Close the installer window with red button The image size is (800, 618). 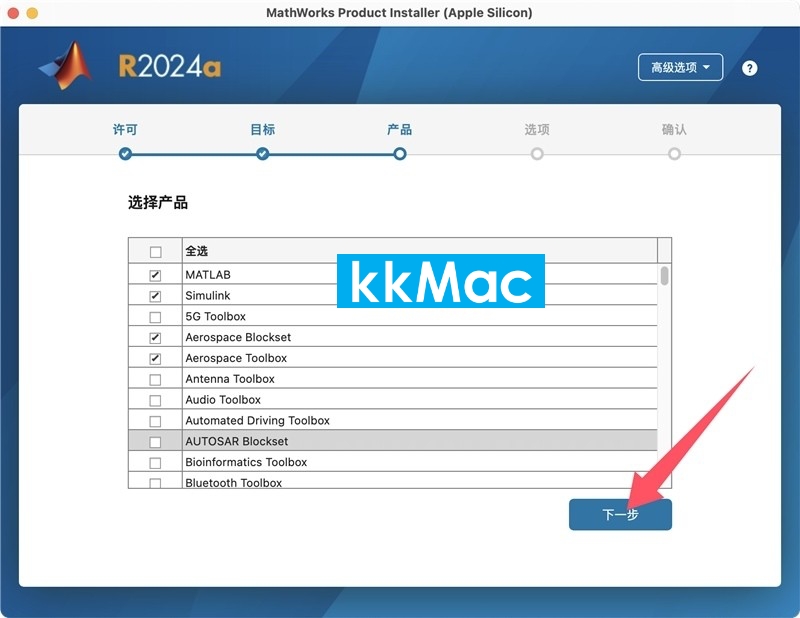coord(13,13)
